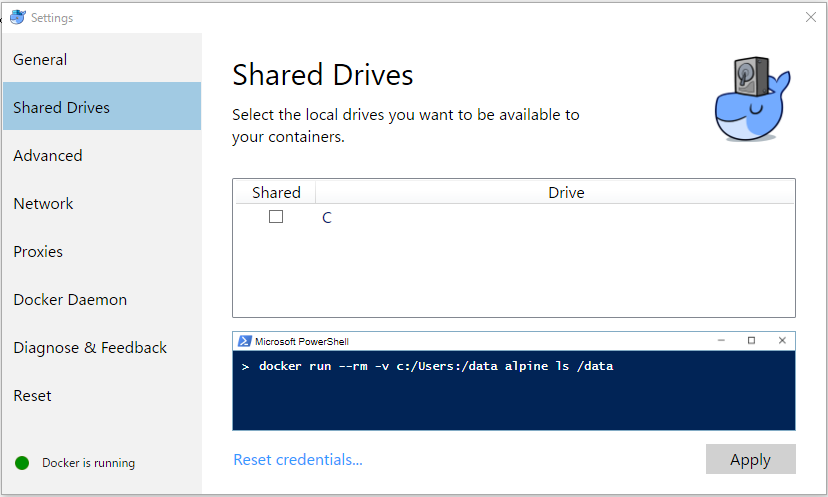Click the 'Shared Drives' page heading

pyautogui.click(x=323, y=74)
